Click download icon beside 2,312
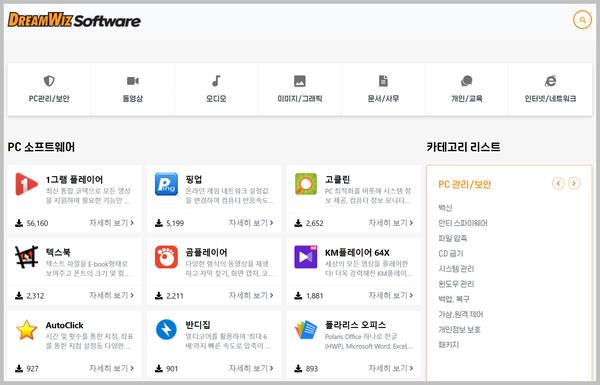Image resolution: width=600 pixels, height=385 pixels. click(19, 296)
